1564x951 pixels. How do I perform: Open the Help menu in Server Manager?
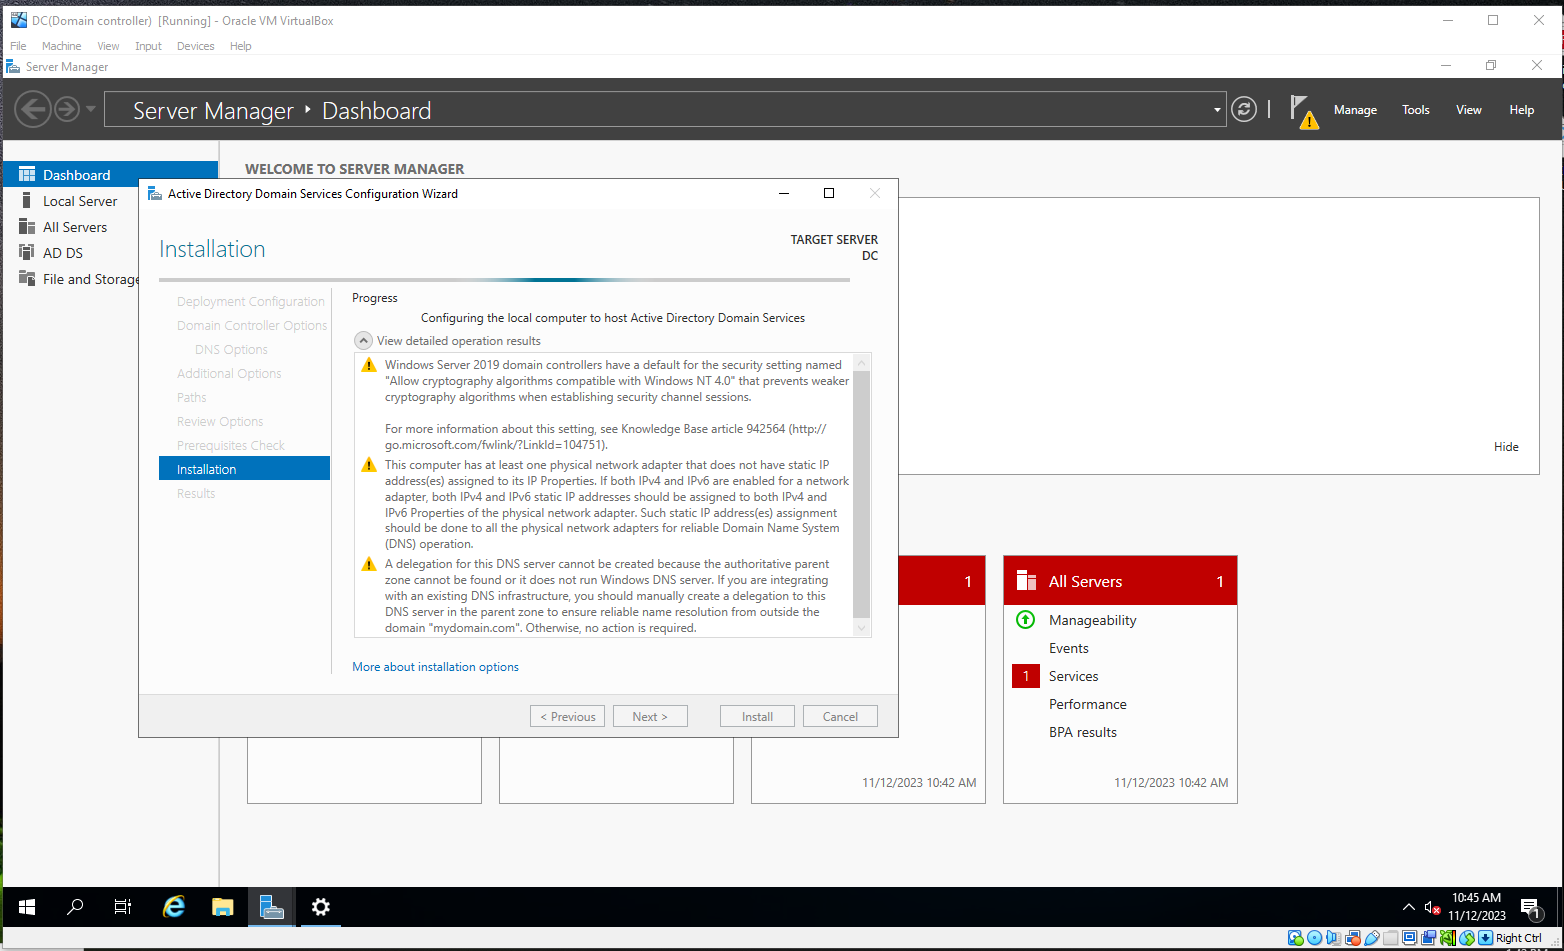[1522, 110]
